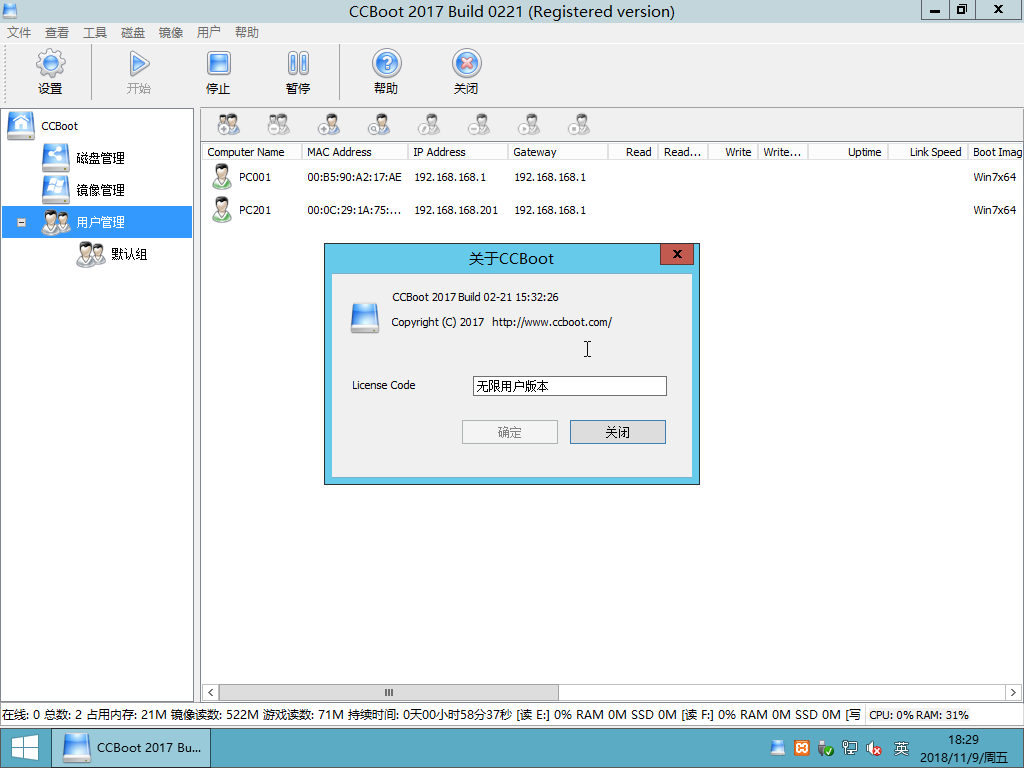Click the add user group icon
Viewport: 1024px width, 768px height.
click(x=228, y=125)
